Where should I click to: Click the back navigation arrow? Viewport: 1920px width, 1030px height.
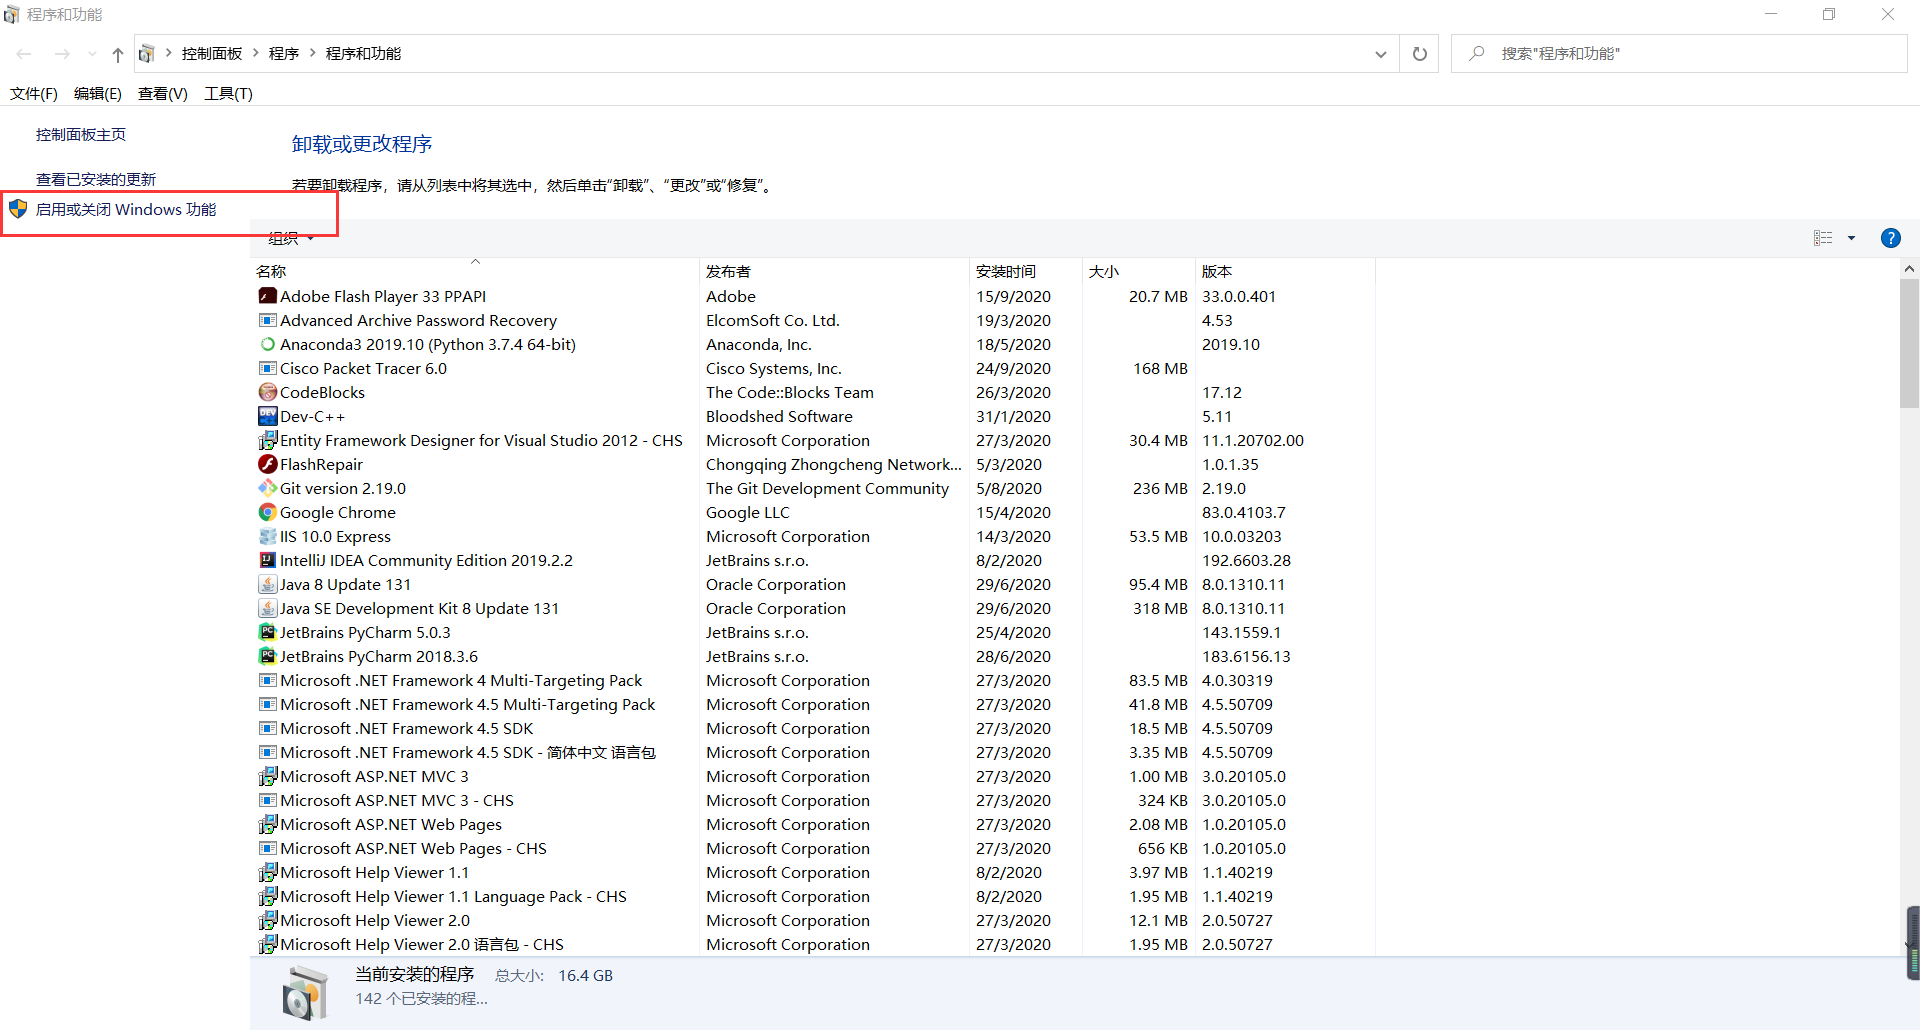(x=24, y=53)
